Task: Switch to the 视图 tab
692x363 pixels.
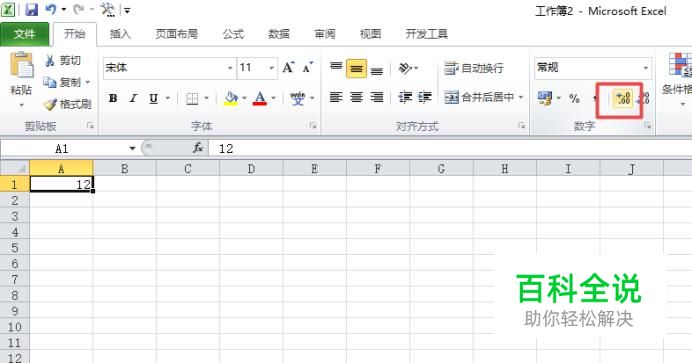Action: tap(370, 34)
